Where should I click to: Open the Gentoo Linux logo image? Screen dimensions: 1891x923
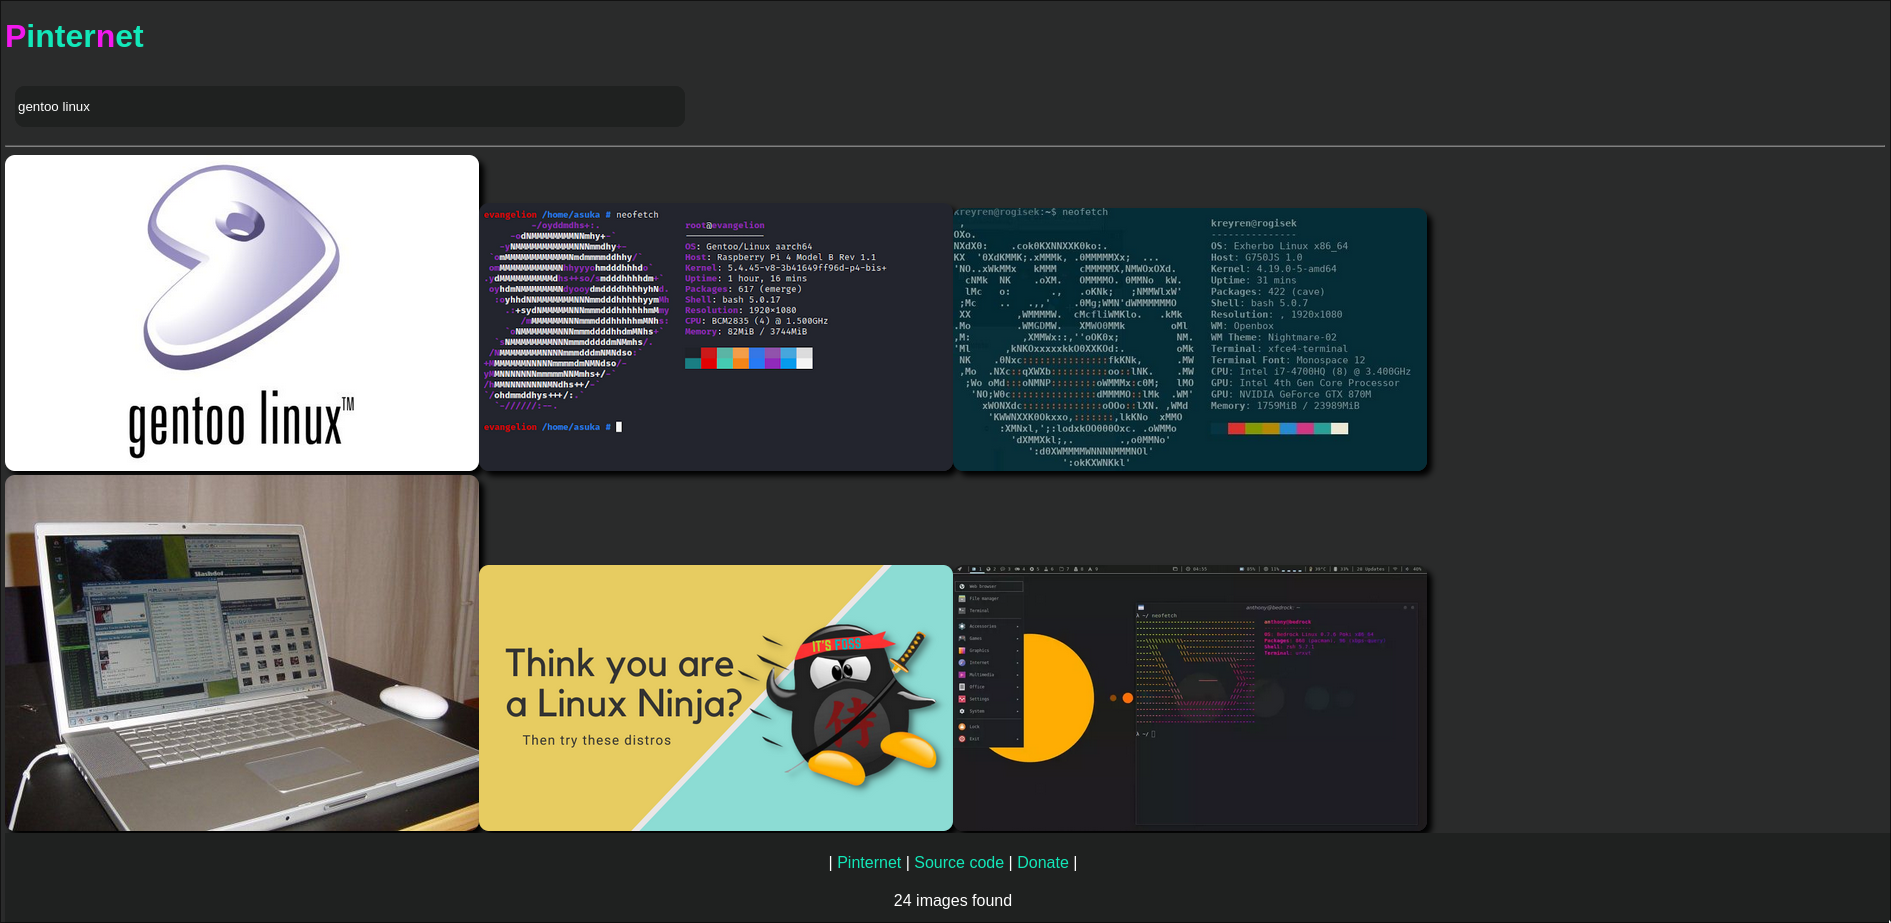[x=242, y=313]
